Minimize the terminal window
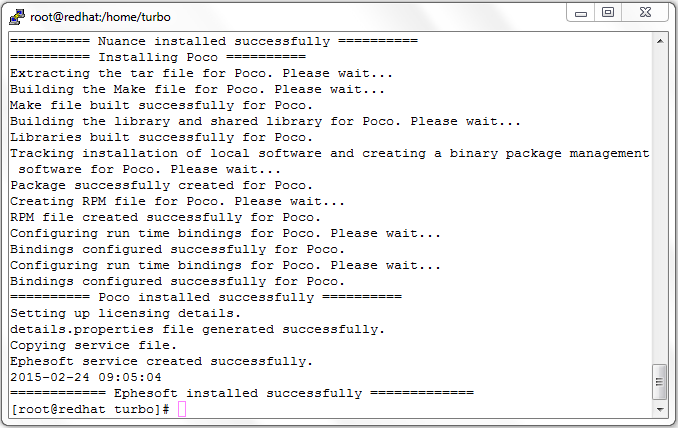 tap(581, 13)
